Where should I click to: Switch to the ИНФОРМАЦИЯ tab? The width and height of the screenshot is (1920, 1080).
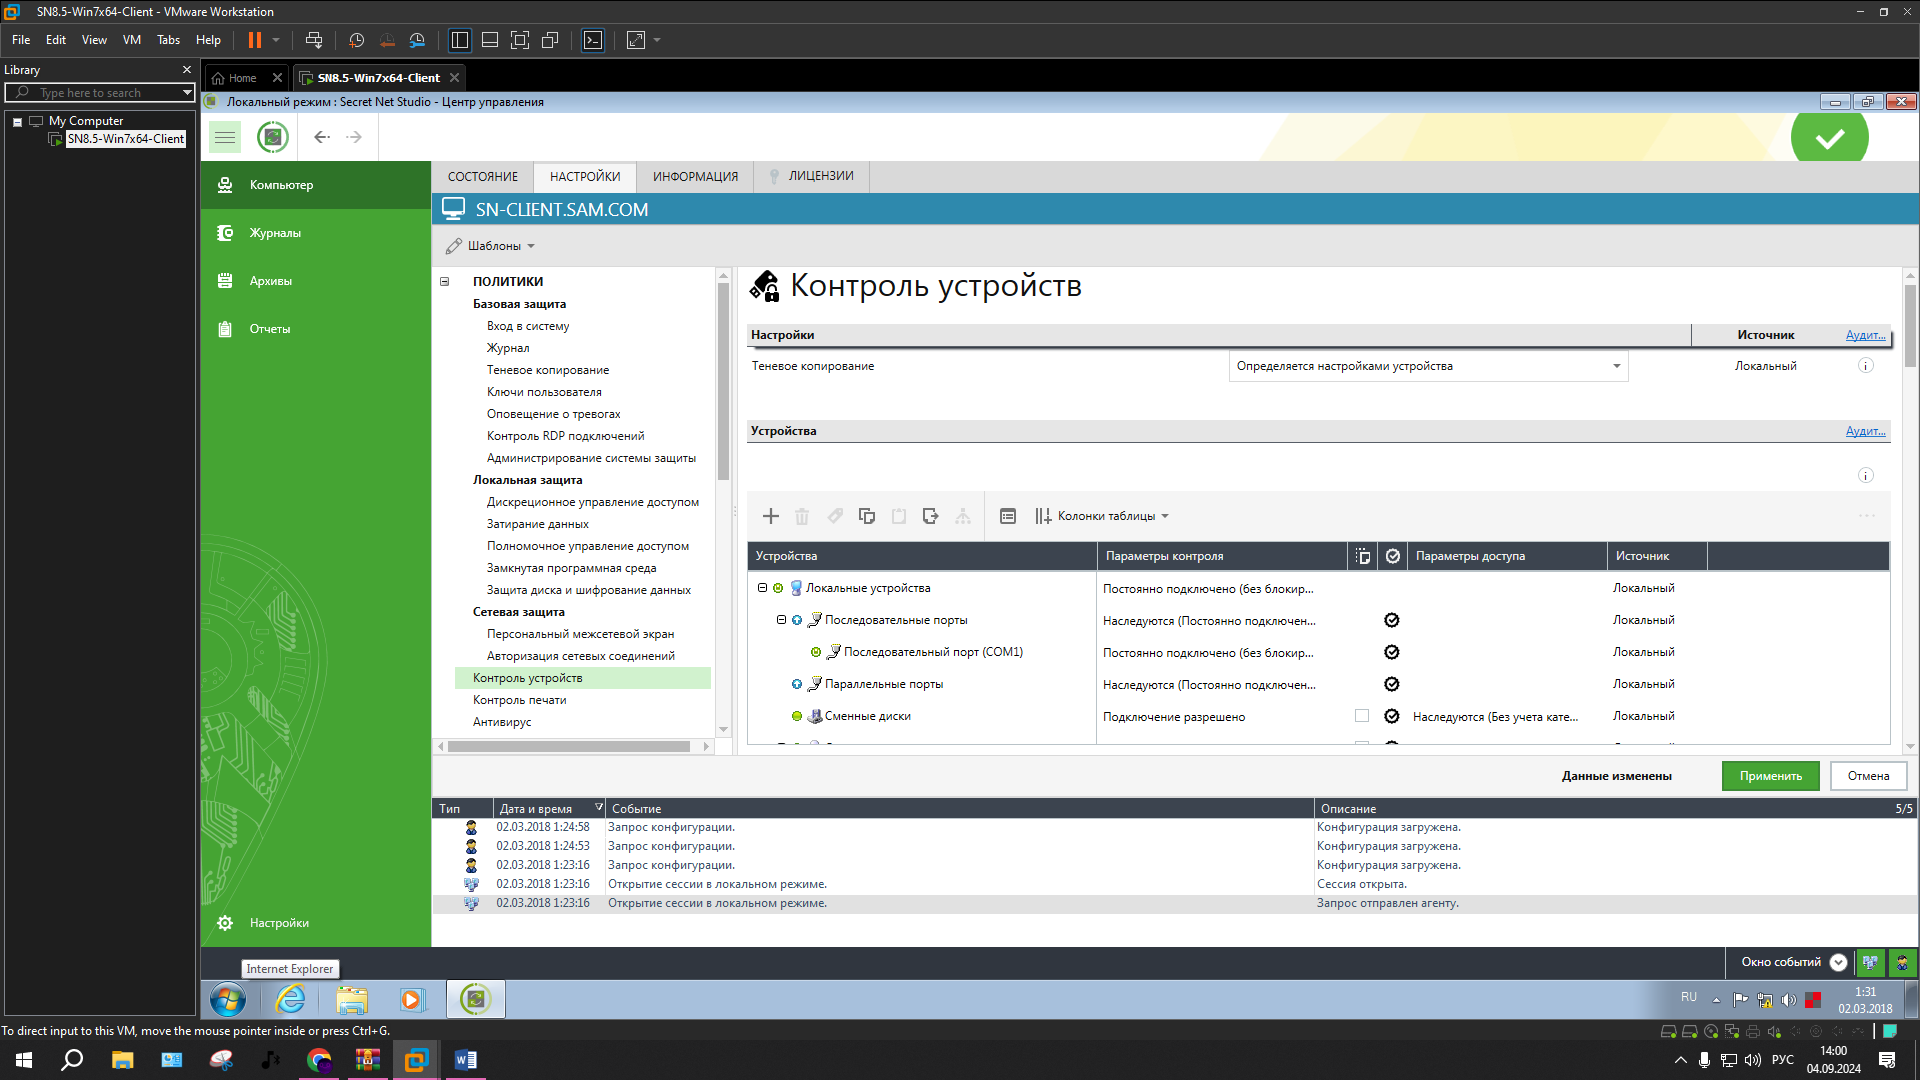click(695, 176)
